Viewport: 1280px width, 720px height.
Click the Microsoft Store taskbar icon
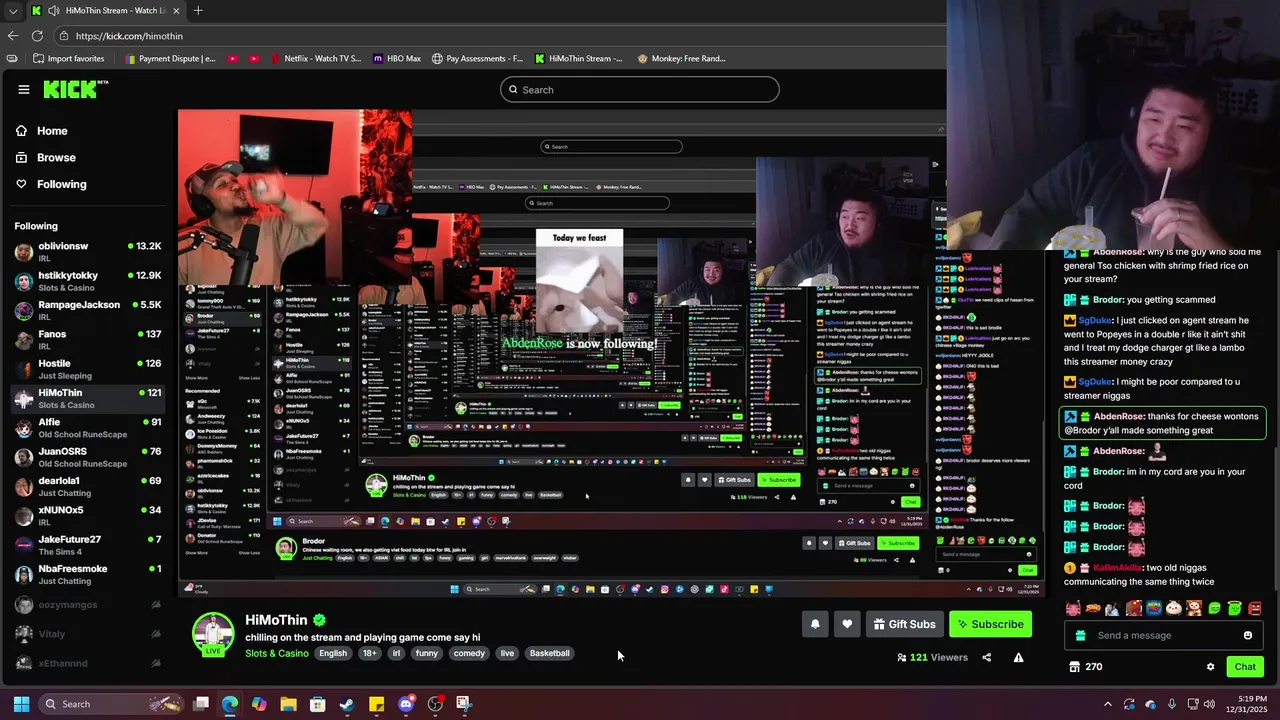point(318,704)
